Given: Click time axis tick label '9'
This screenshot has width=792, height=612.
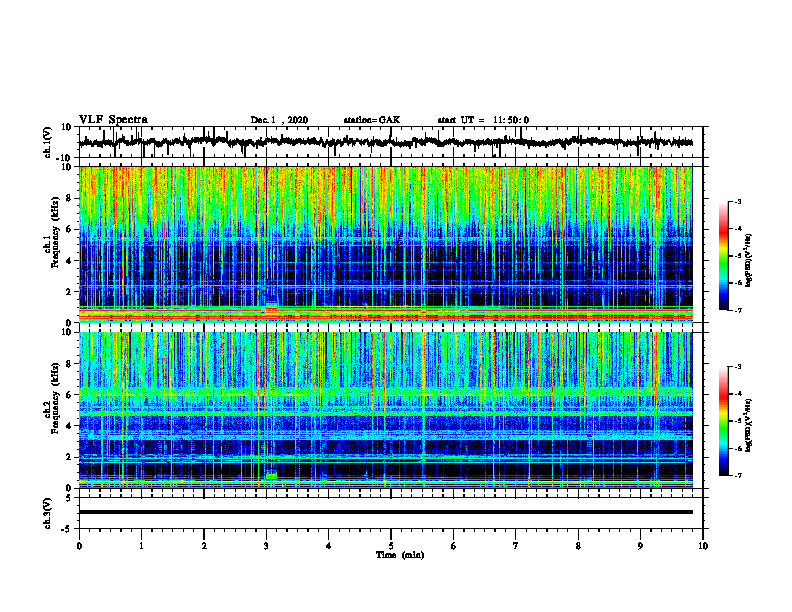Looking at the screenshot, I should 640,546.
